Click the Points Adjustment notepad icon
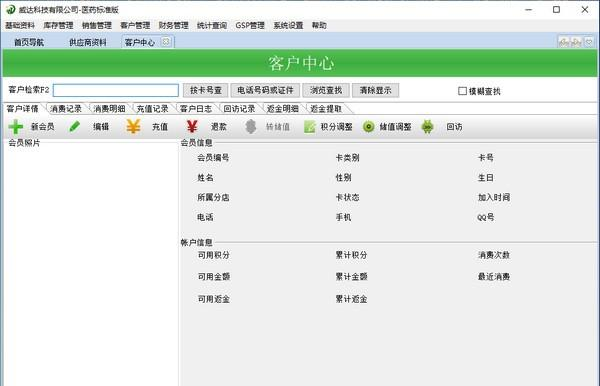The width and height of the screenshot is (600, 386). pos(310,127)
